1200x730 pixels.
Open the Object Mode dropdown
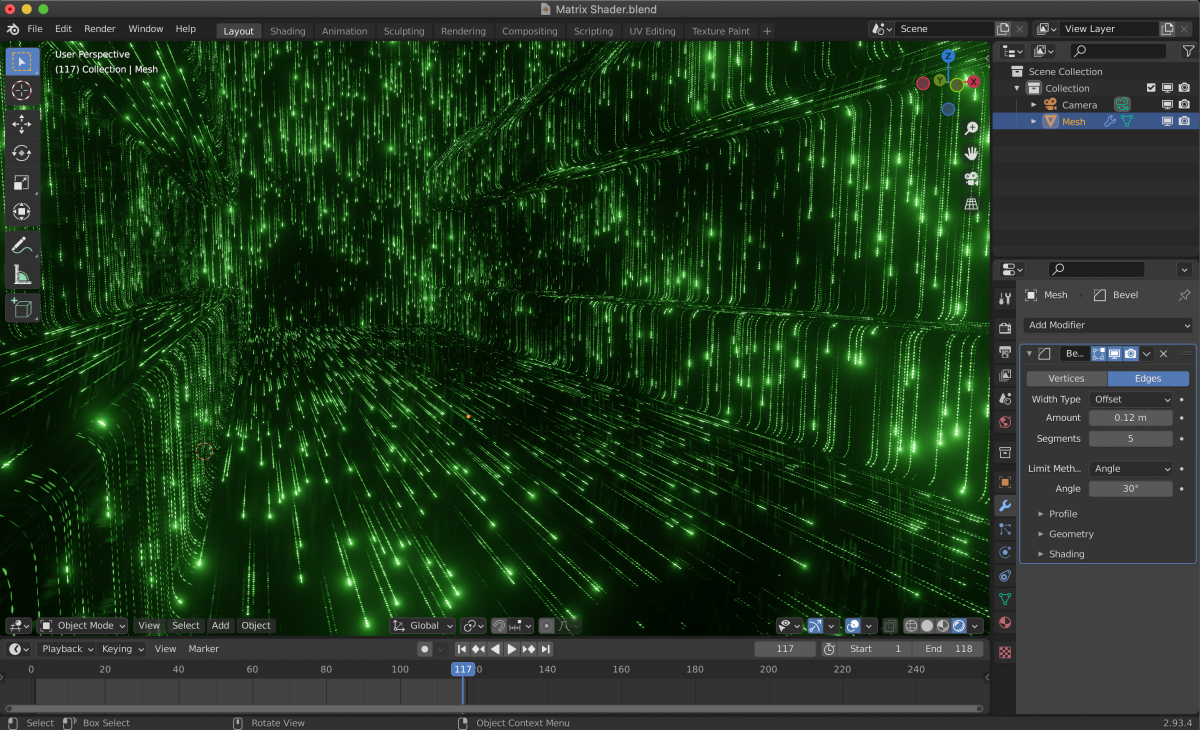tap(84, 626)
